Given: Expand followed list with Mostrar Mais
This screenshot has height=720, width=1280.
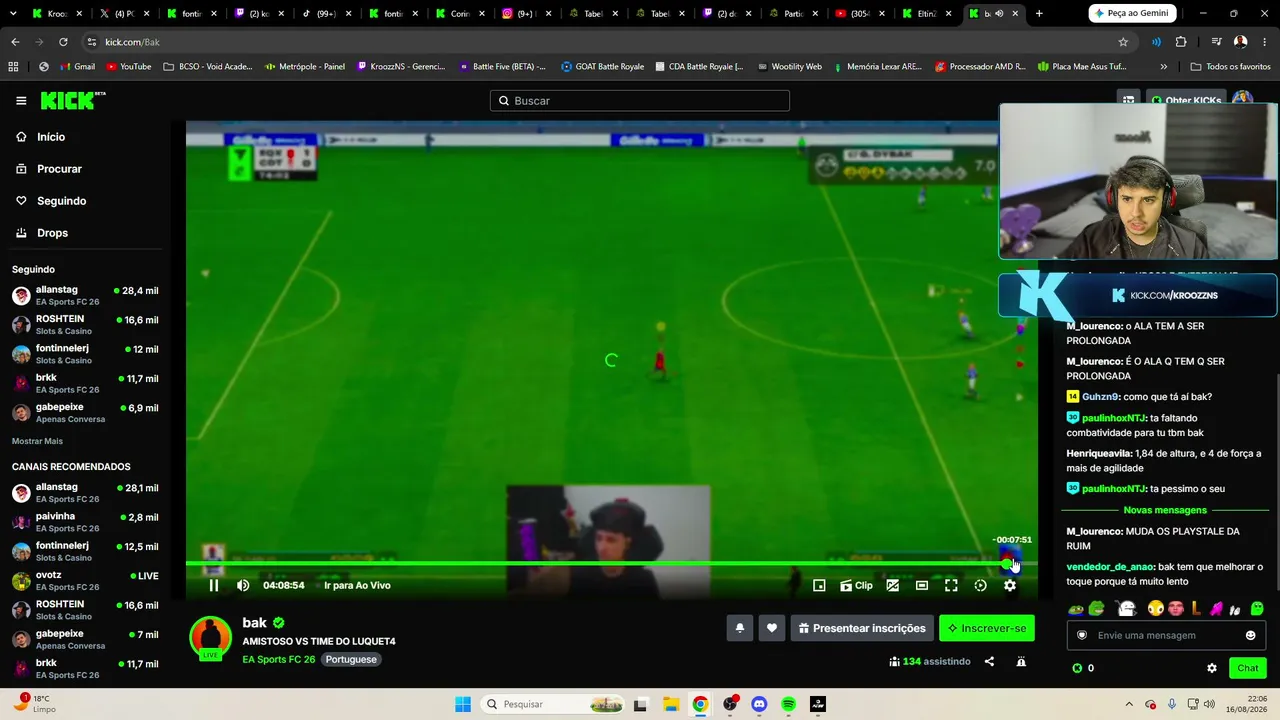Looking at the screenshot, I should tap(37, 441).
